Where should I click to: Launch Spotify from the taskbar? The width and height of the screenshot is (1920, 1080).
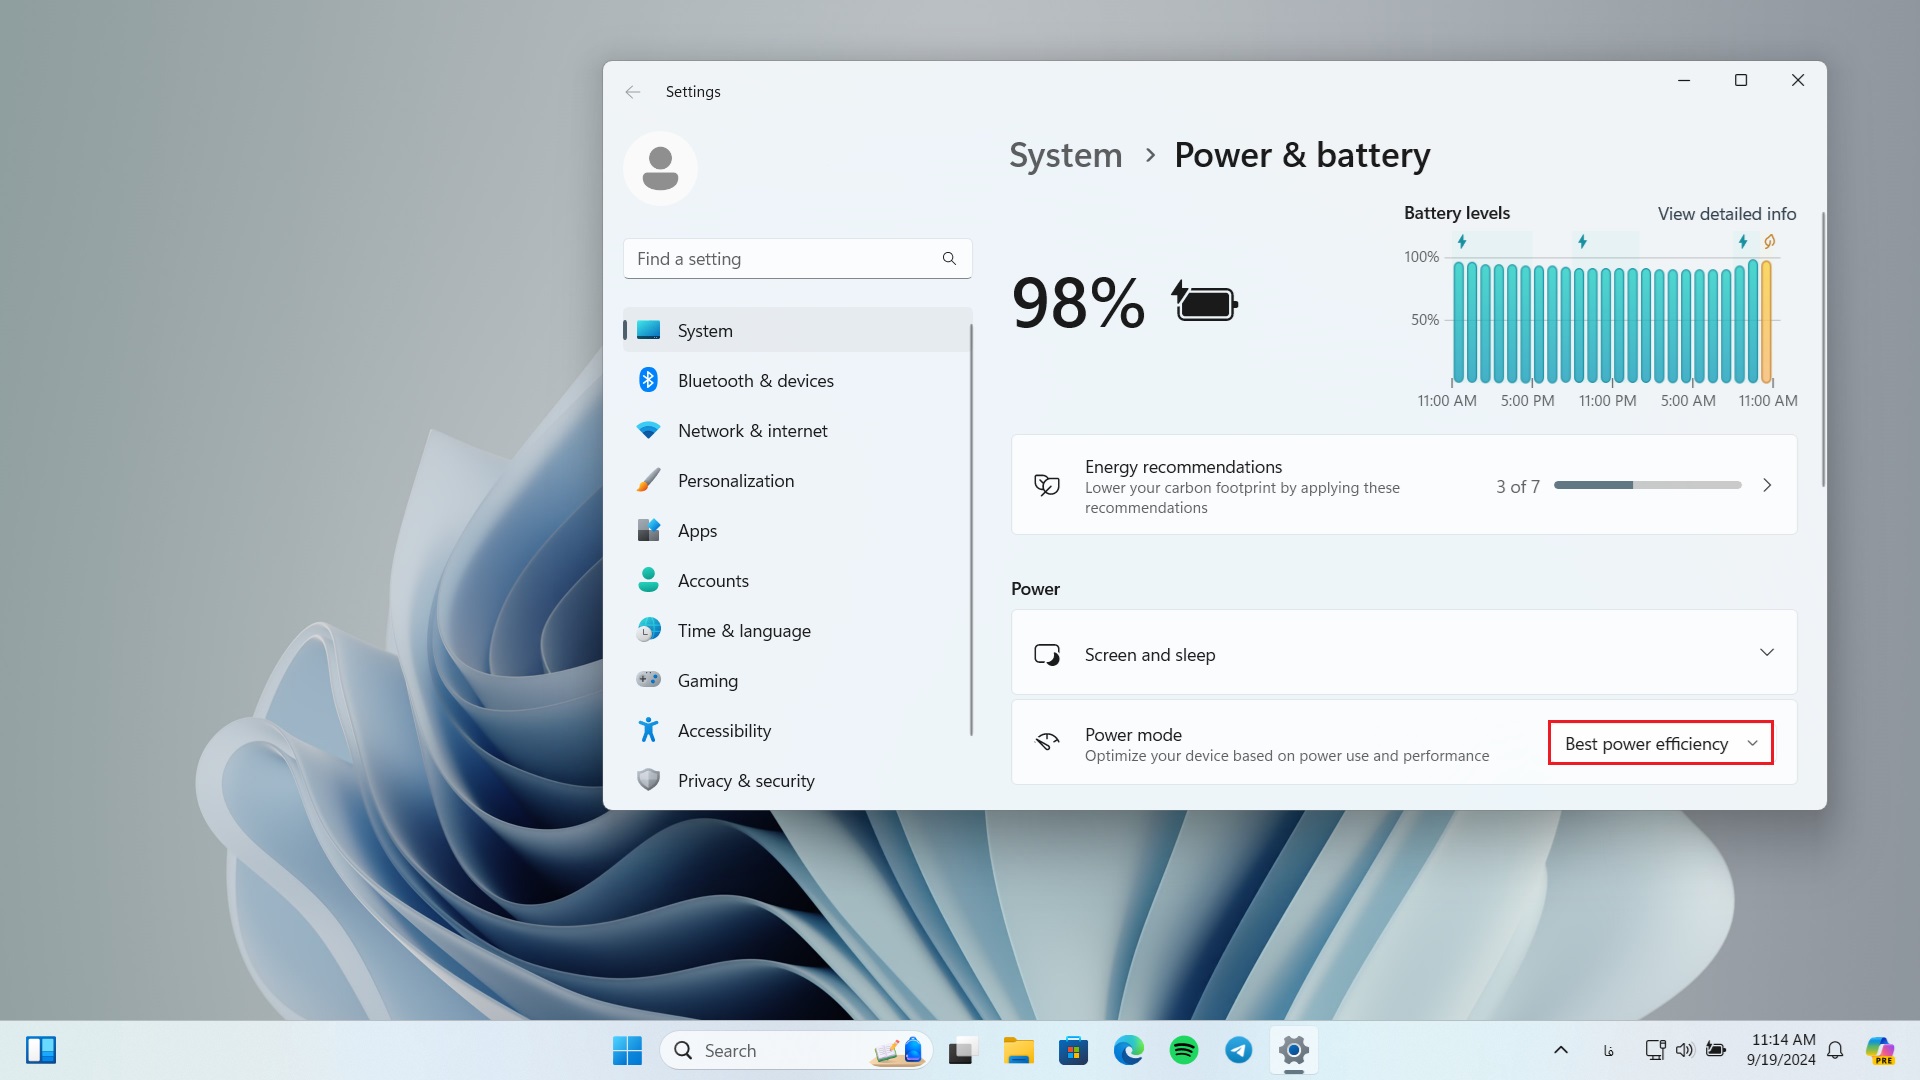coord(1184,1050)
